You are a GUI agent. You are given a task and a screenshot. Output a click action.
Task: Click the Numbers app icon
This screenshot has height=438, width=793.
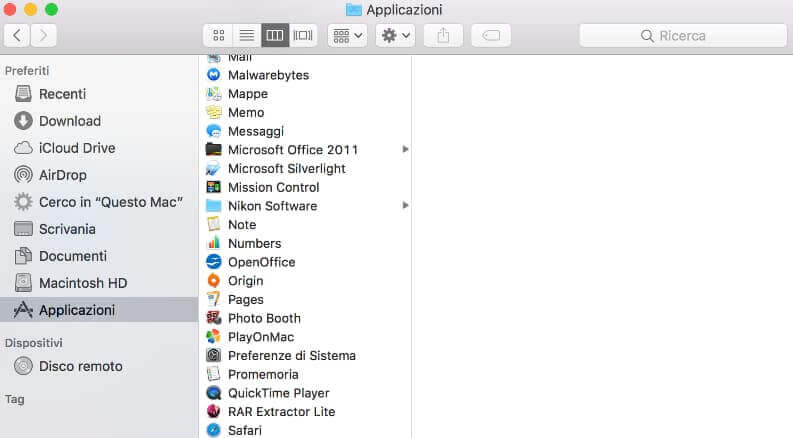214,243
